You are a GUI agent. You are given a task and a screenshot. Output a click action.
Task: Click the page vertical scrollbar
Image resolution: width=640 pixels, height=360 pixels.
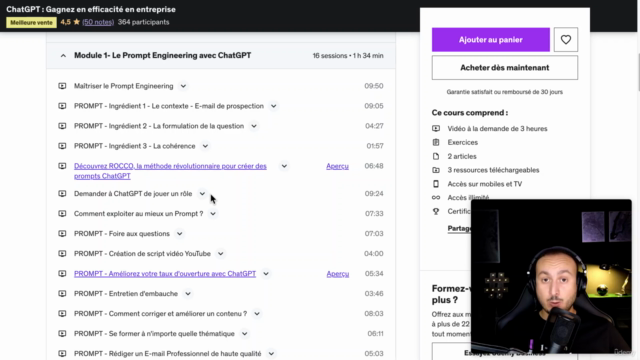[638, 73]
